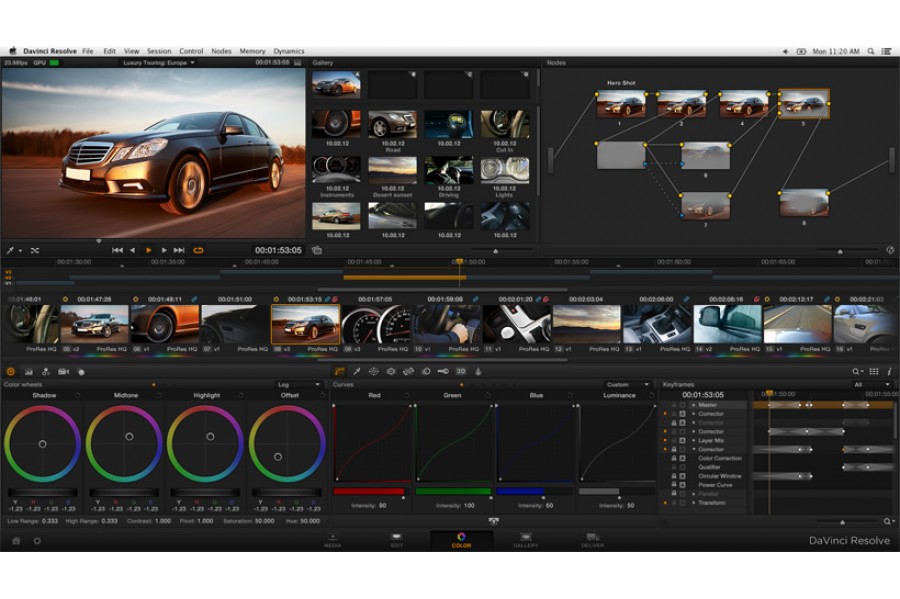Toggle auto-keyframe box on the Layer Mix row
900x599 pixels.
coord(682,441)
